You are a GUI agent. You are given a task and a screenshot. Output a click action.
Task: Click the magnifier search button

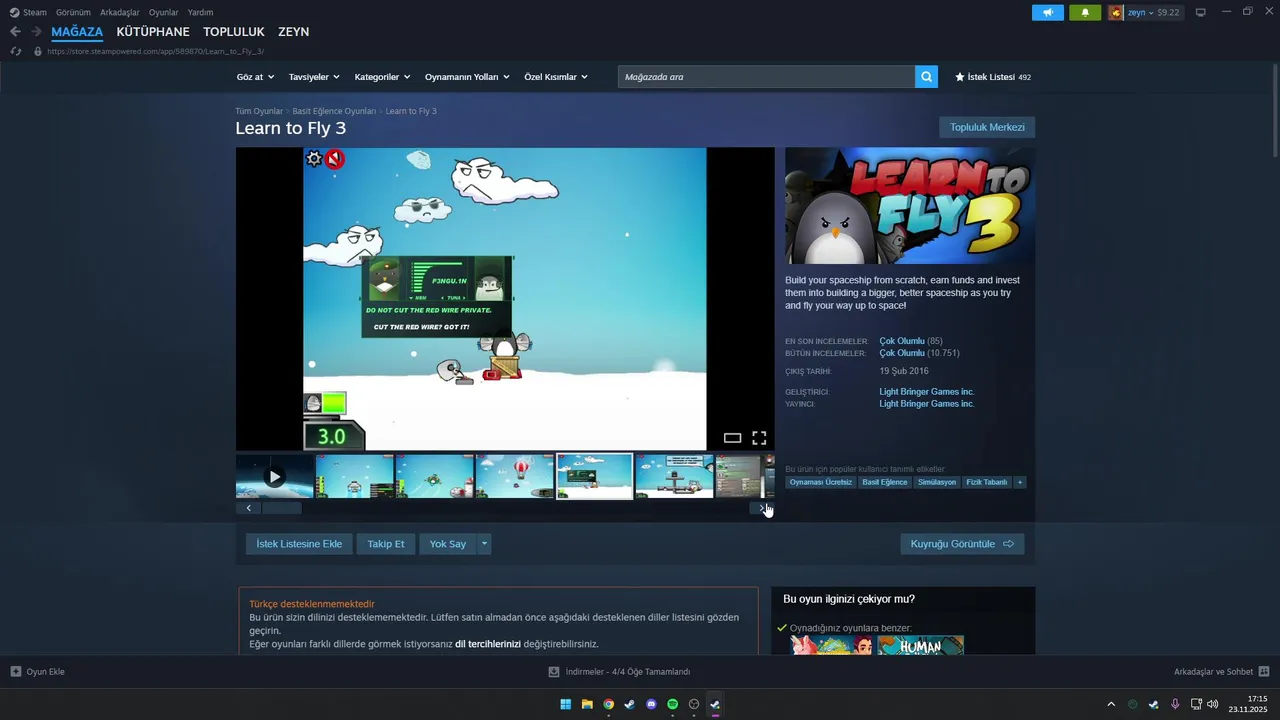pos(926,77)
